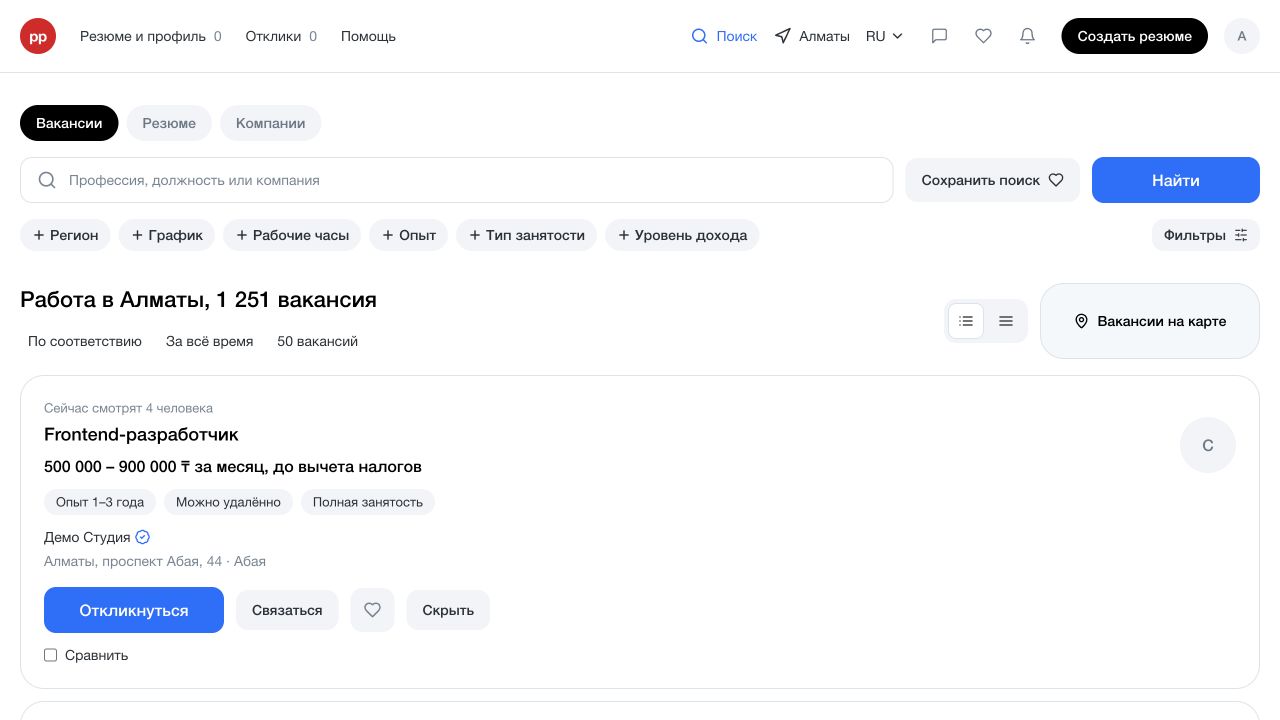Screen dimensions: 1280x720
Task: Open Вакансии на карте map
Action: click(x=1150, y=321)
